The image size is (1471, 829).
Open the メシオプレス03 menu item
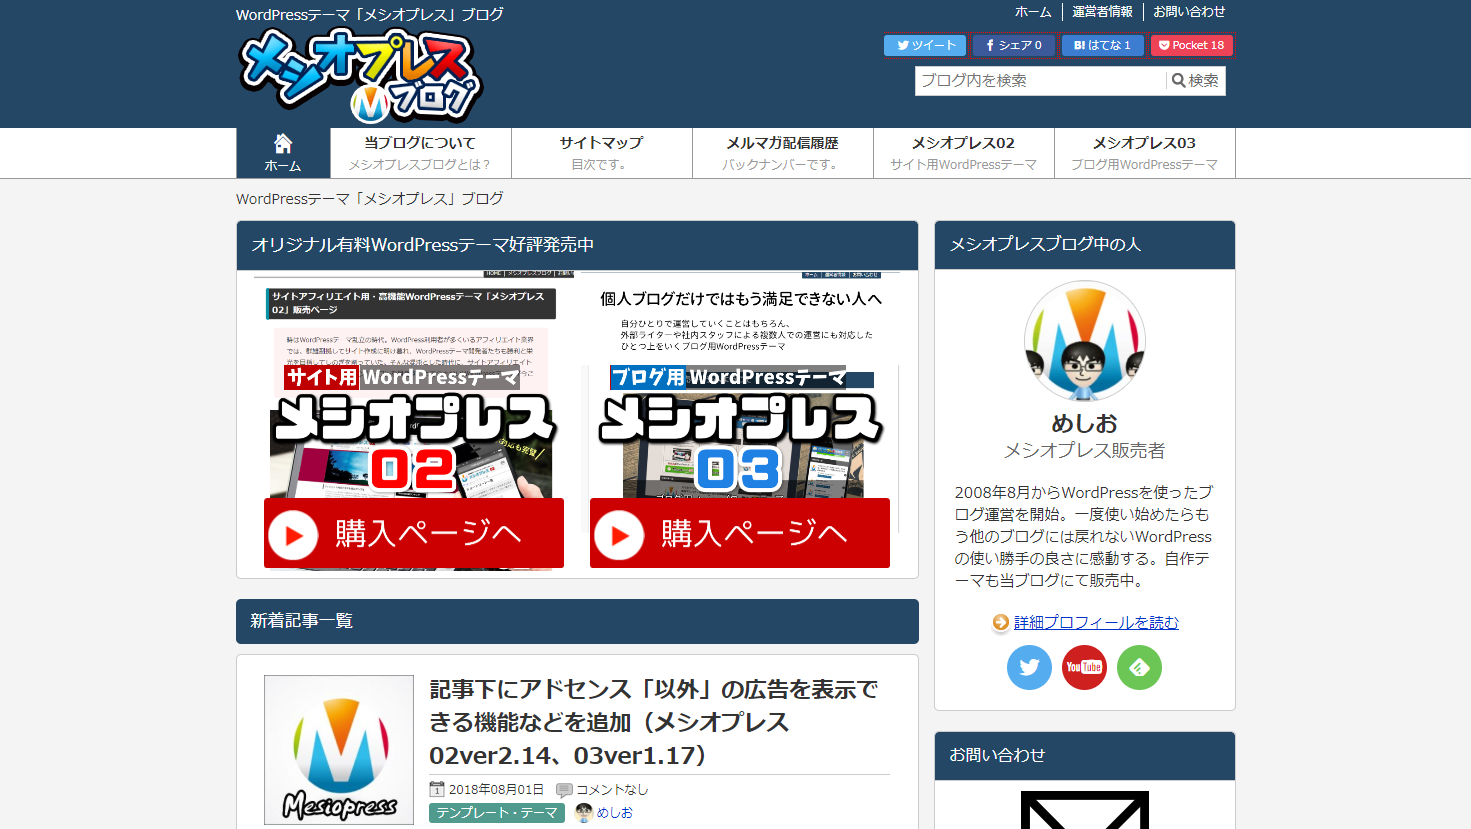point(1144,153)
